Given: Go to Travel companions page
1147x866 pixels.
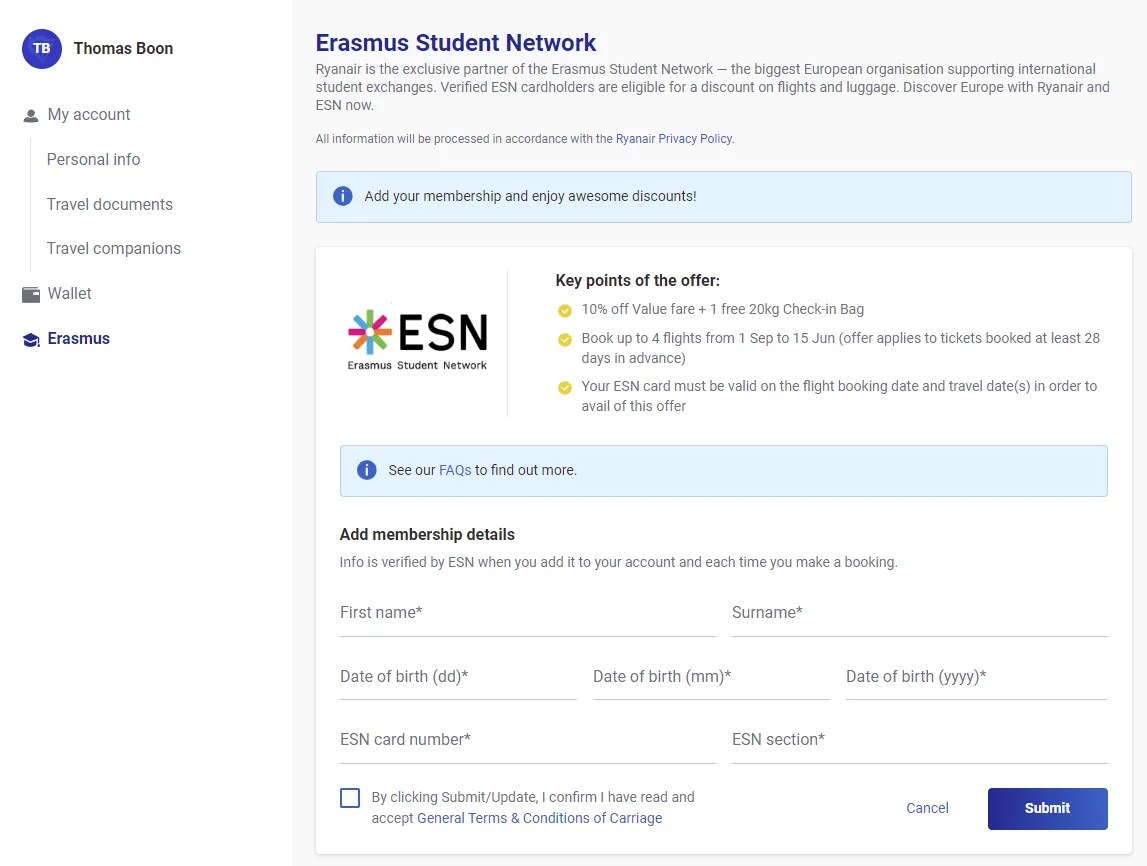Looking at the screenshot, I should click(x=114, y=249).
